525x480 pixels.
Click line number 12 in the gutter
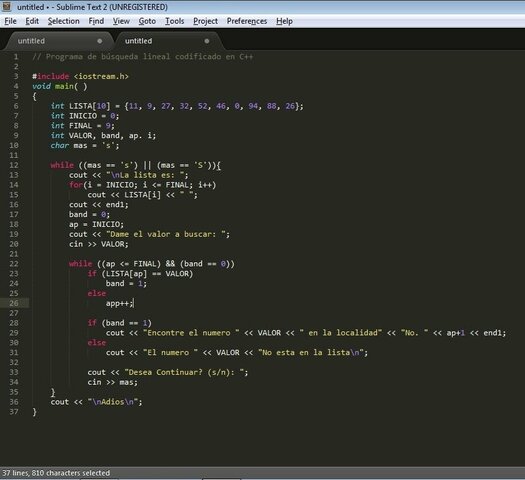[14, 165]
